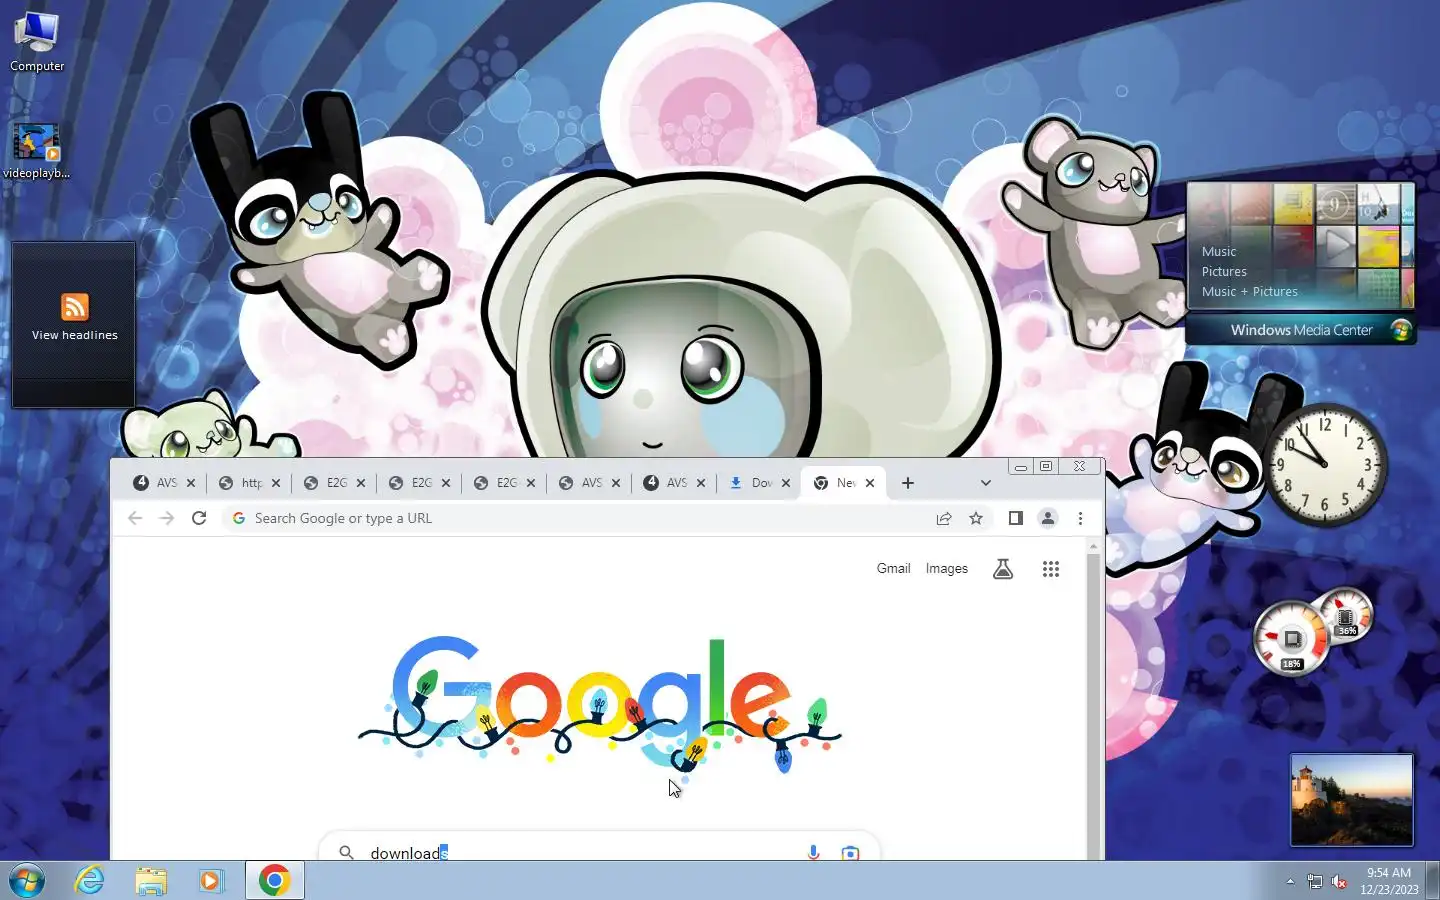The image size is (1440, 900).
Task: Reload the page in Chrome
Action: point(199,518)
